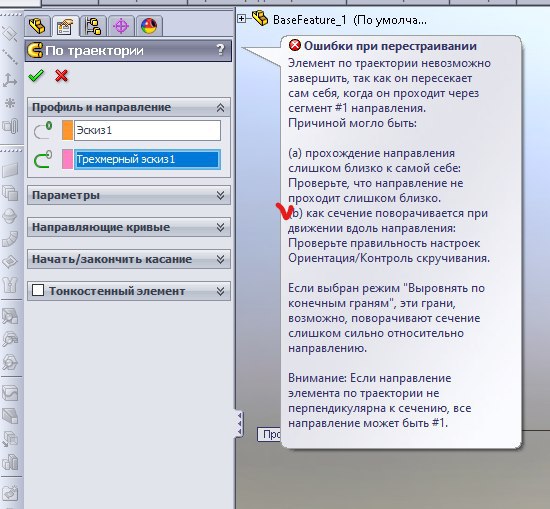The height and width of the screenshot is (509, 550).
Task: Collapse the left panel using the splitter handle
Action: [x=239, y=424]
